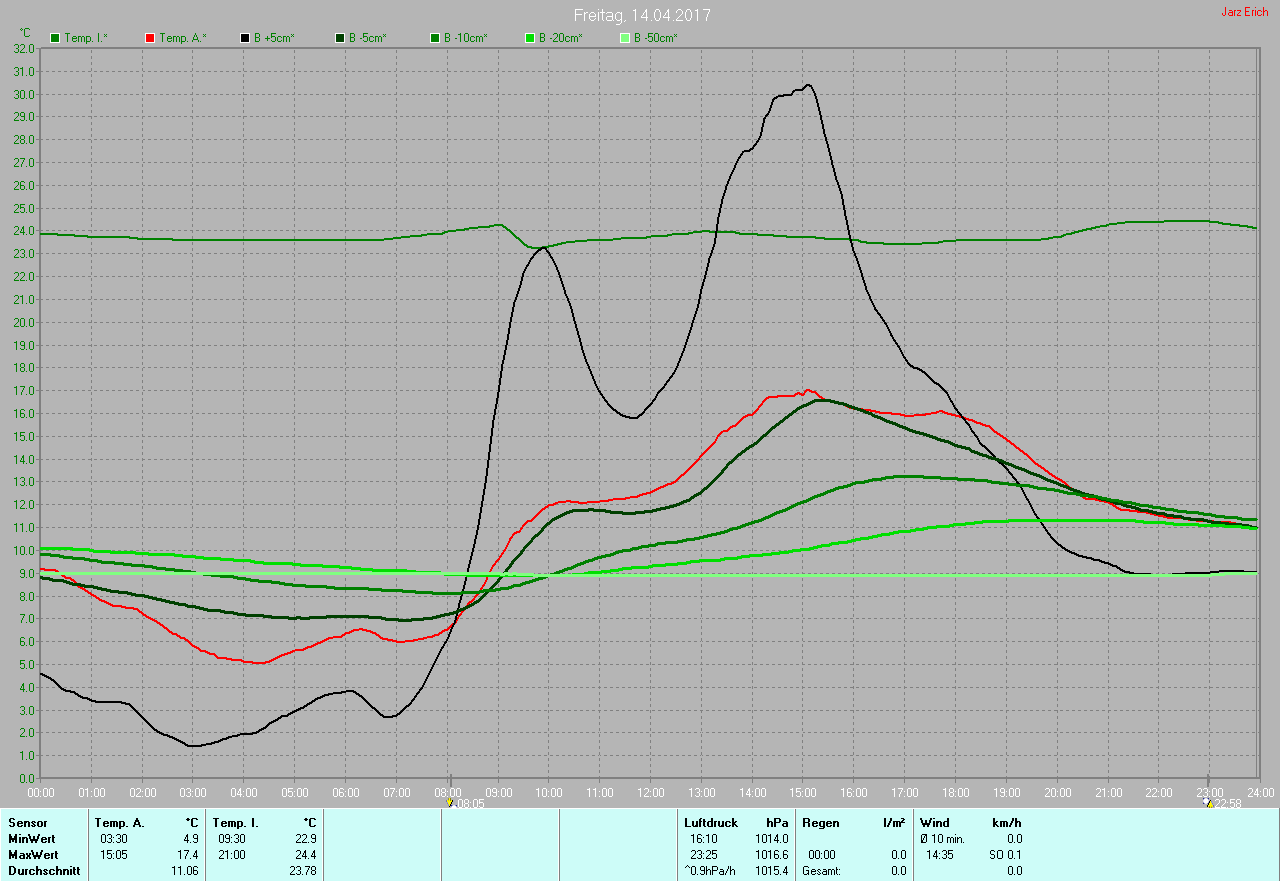Image resolution: width=1280 pixels, height=881 pixels.
Task: Click the 12:00 x-axis time label
Action: pyautogui.click(x=650, y=793)
